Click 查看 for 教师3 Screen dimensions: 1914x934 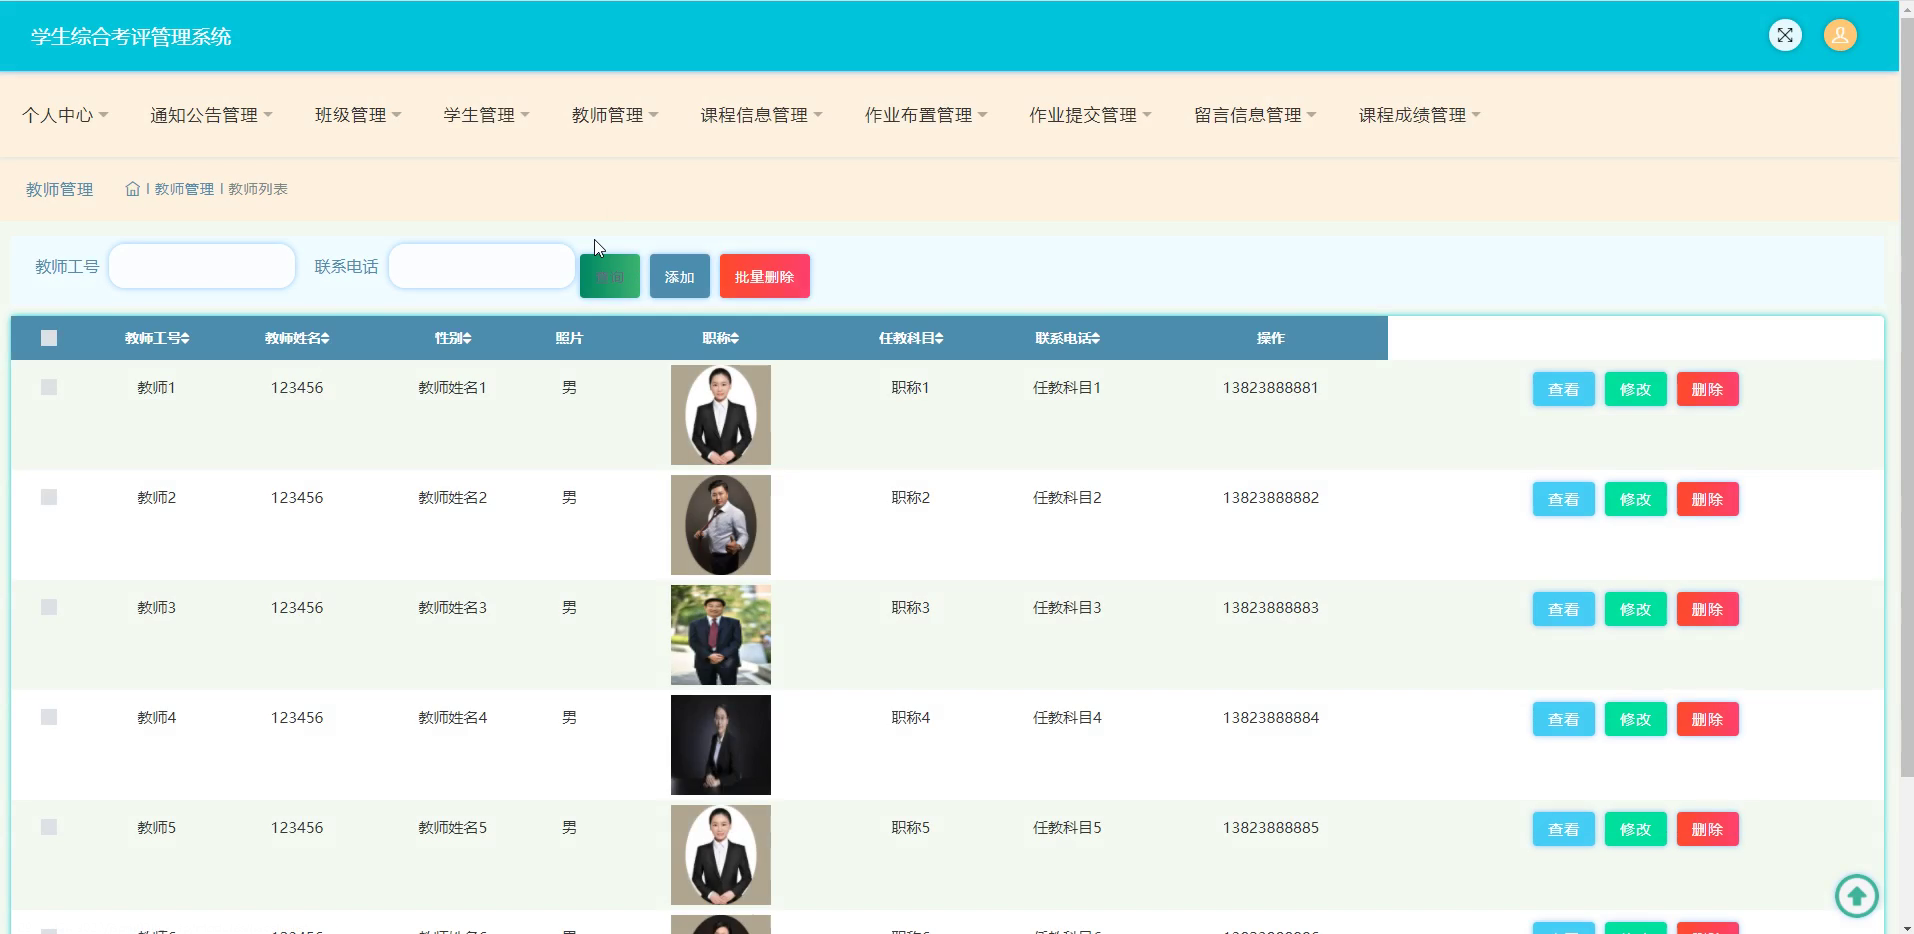tap(1564, 609)
